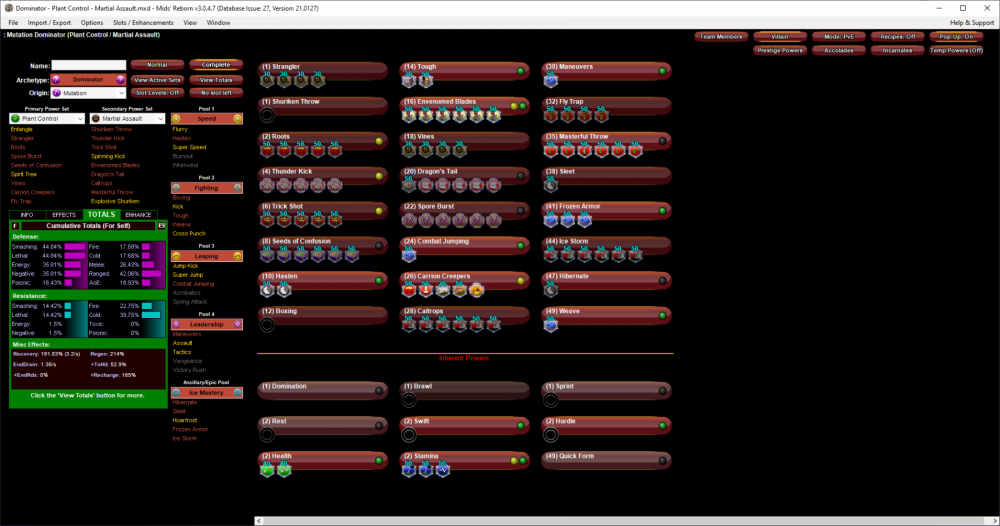This screenshot has width=1000, height=526.
Task: Open the Primary Power Set dropdown for Plant Control
Action: (x=46, y=118)
